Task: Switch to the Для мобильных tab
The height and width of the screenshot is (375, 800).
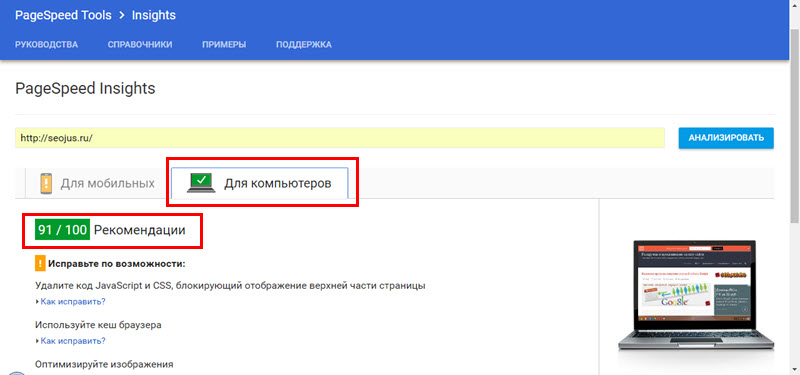Action: click(x=97, y=183)
